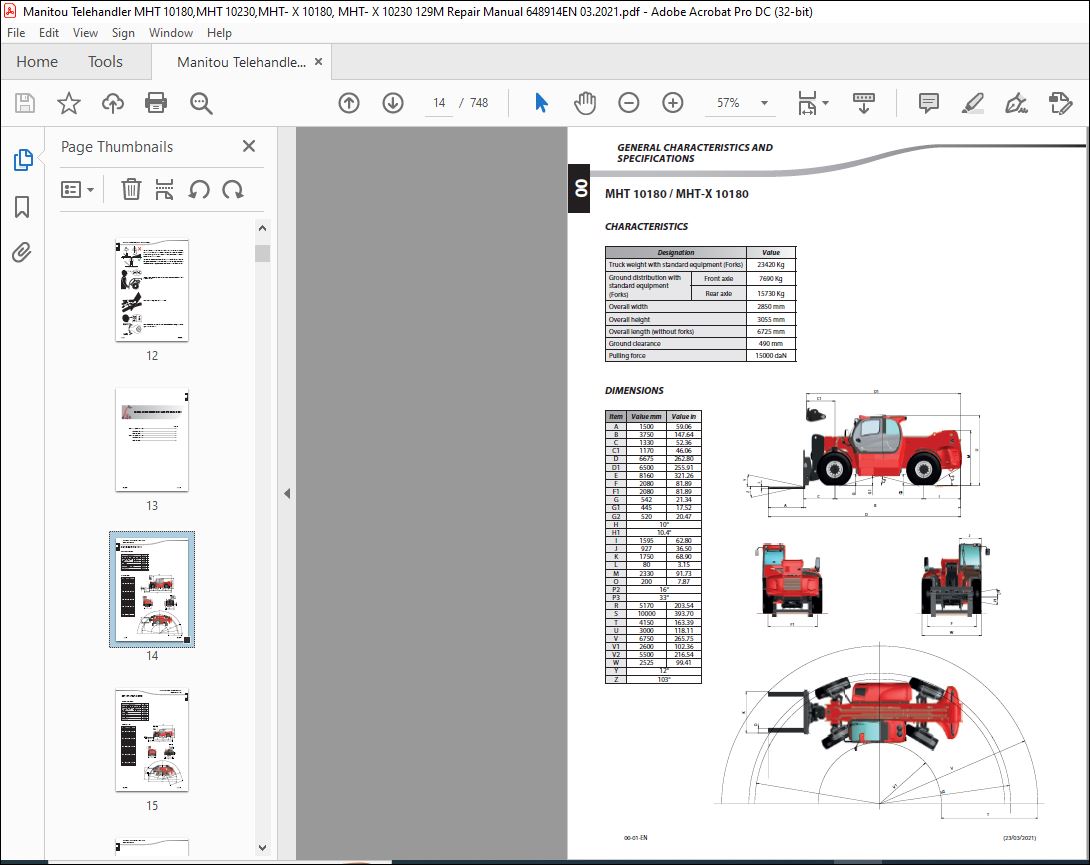Print the document
The height and width of the screenshot is (865, 1090).
156,103
